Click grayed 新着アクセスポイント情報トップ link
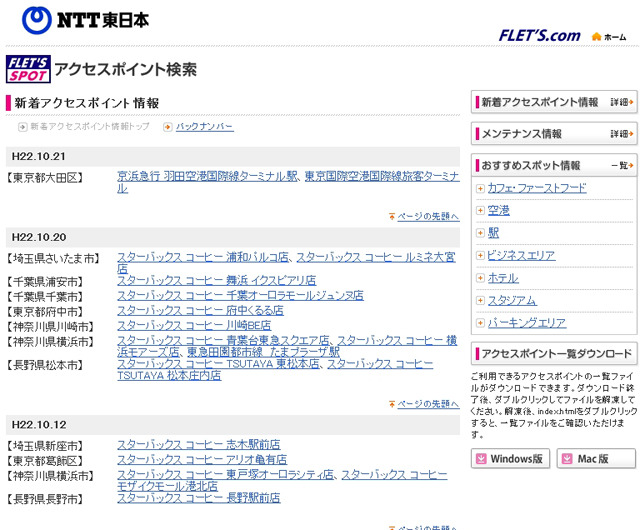The image size is (640, 530). click(x=90, y=127)
